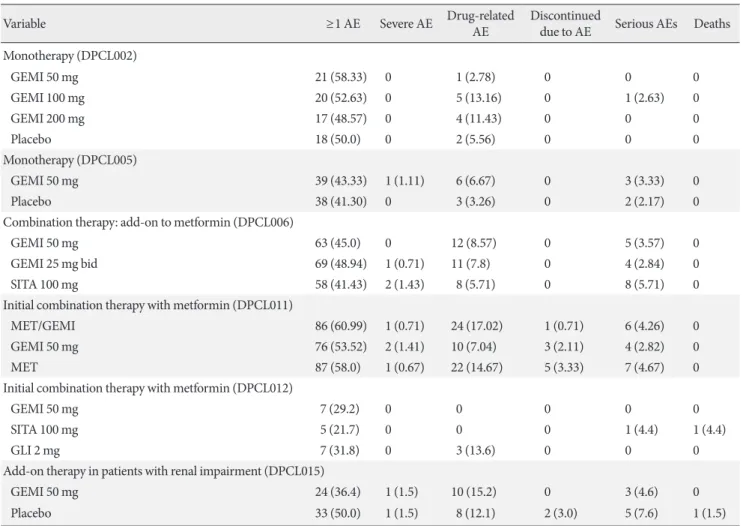Select the drug-related value "22 (14.67)"
The width and height of the screenshot is (749, 526).
click(477, 367)
